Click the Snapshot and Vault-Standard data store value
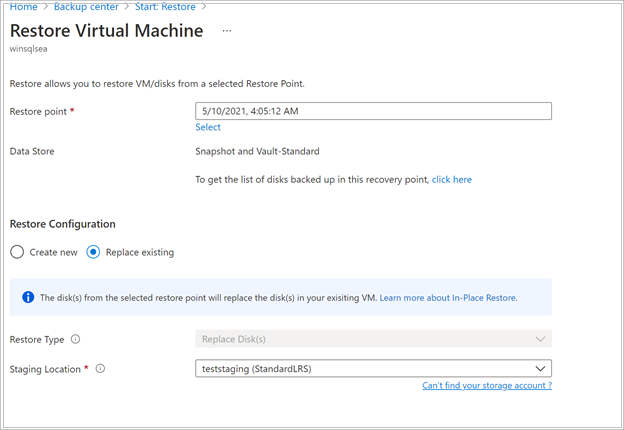 258,152
